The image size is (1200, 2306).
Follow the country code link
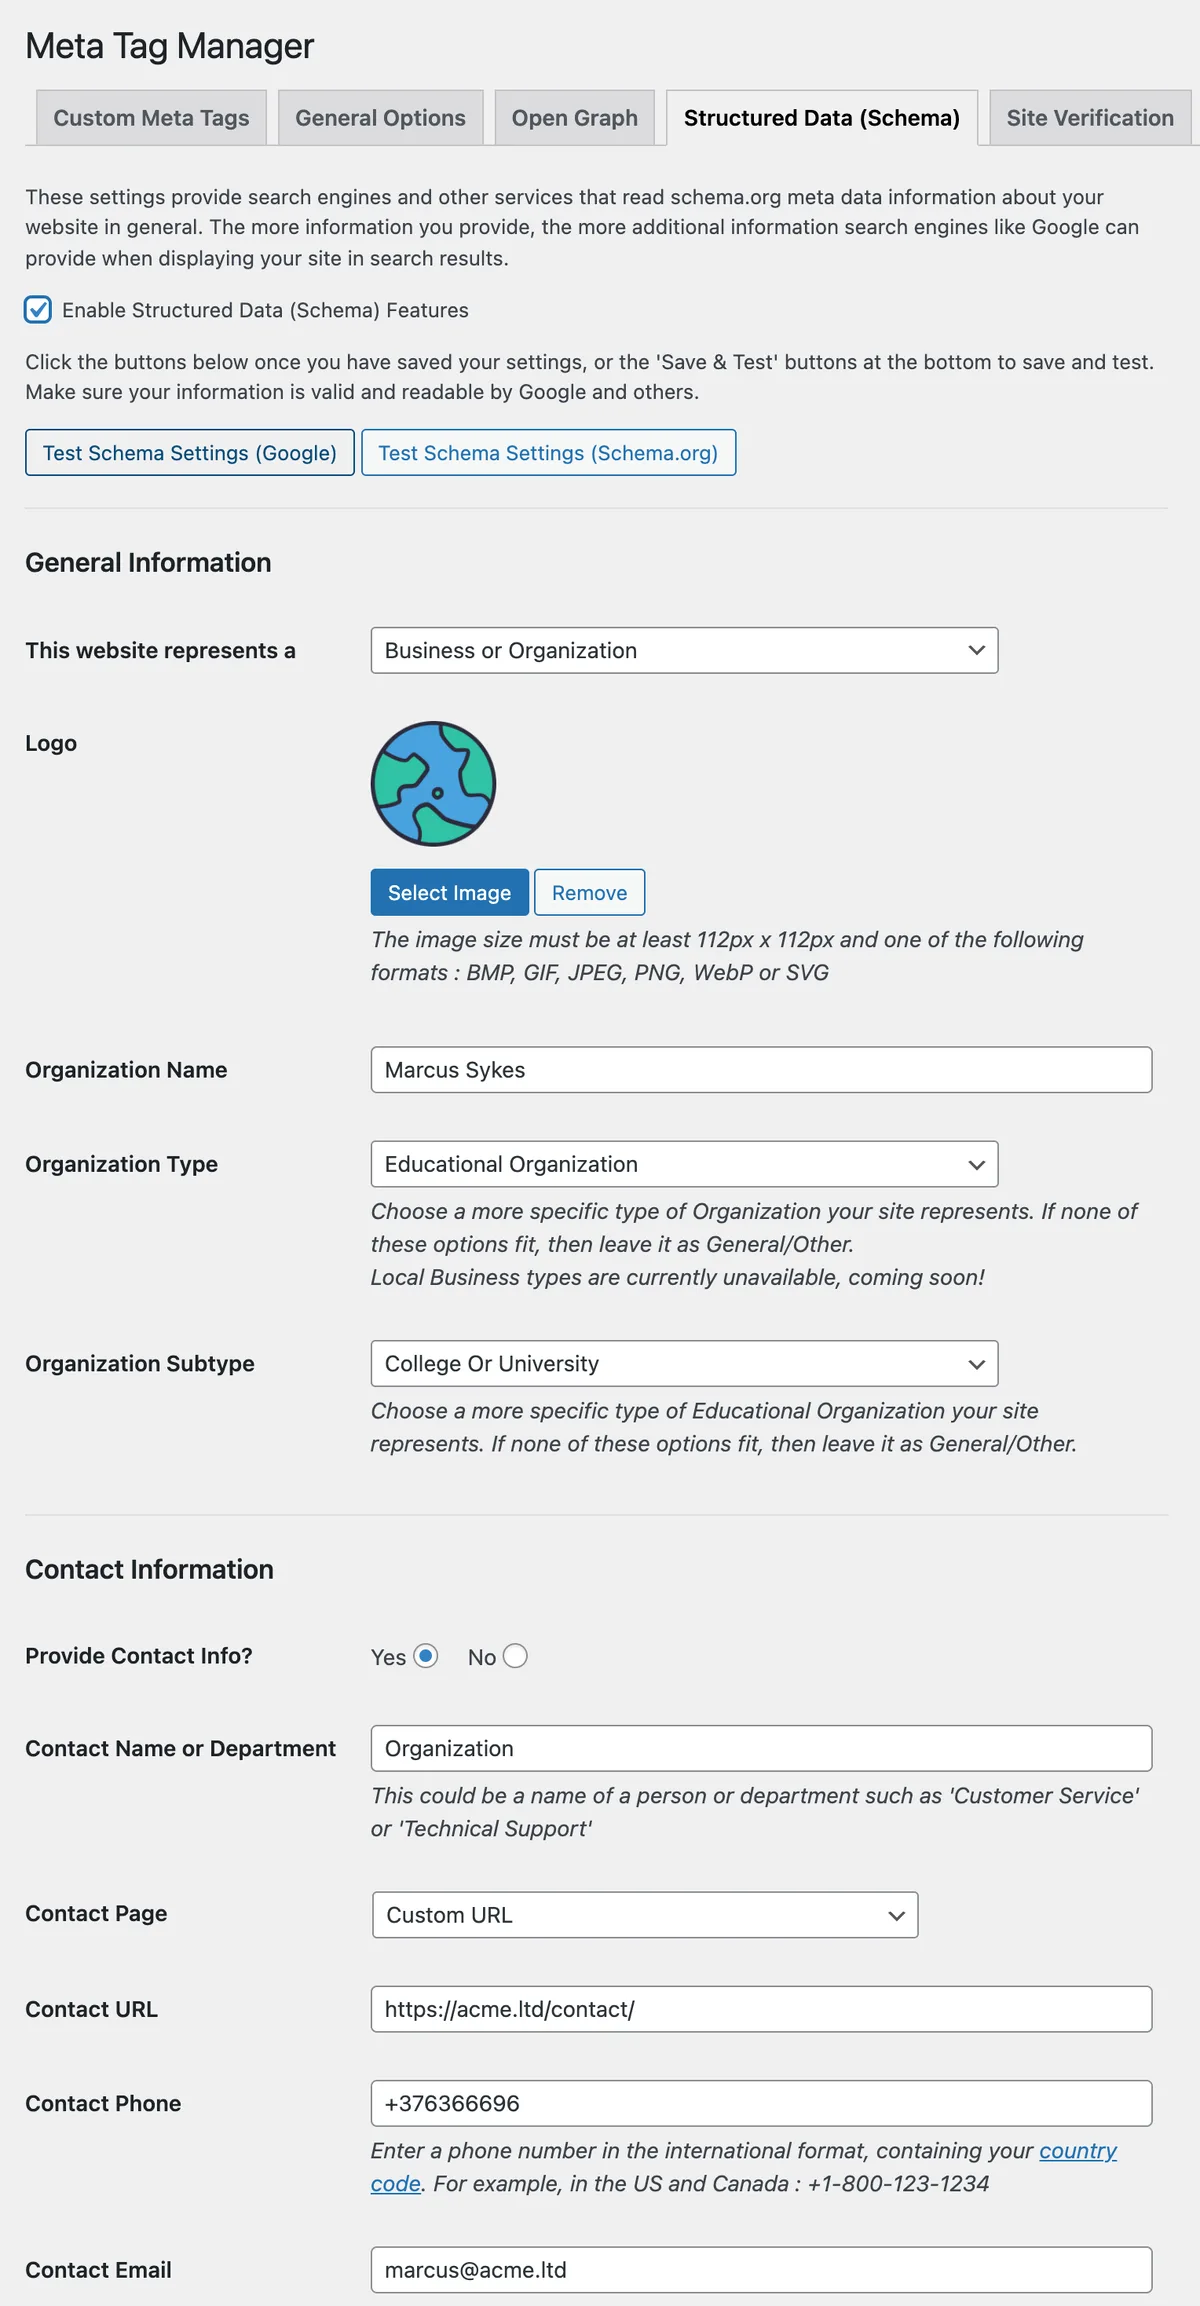point(1078,2150)
